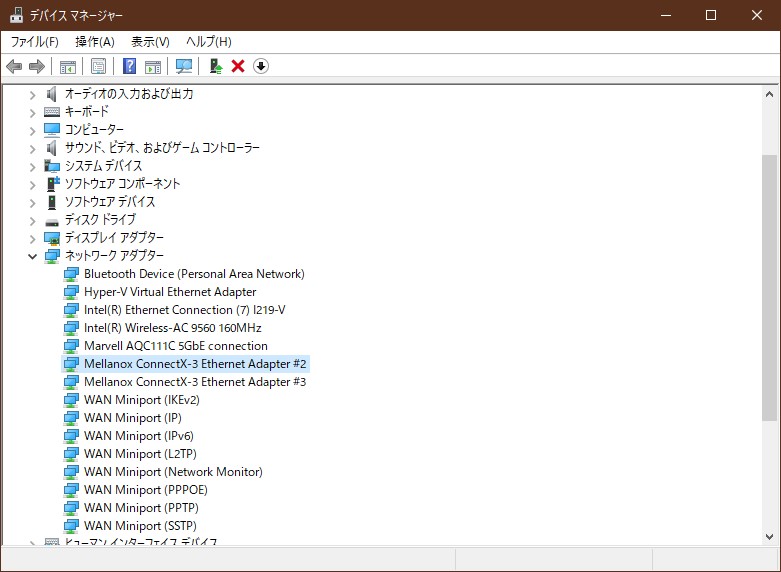Screen dimensions: 781x572
Task: Select Marvell AQC111C 5GbE connection label
Action: tap(175, 345)
